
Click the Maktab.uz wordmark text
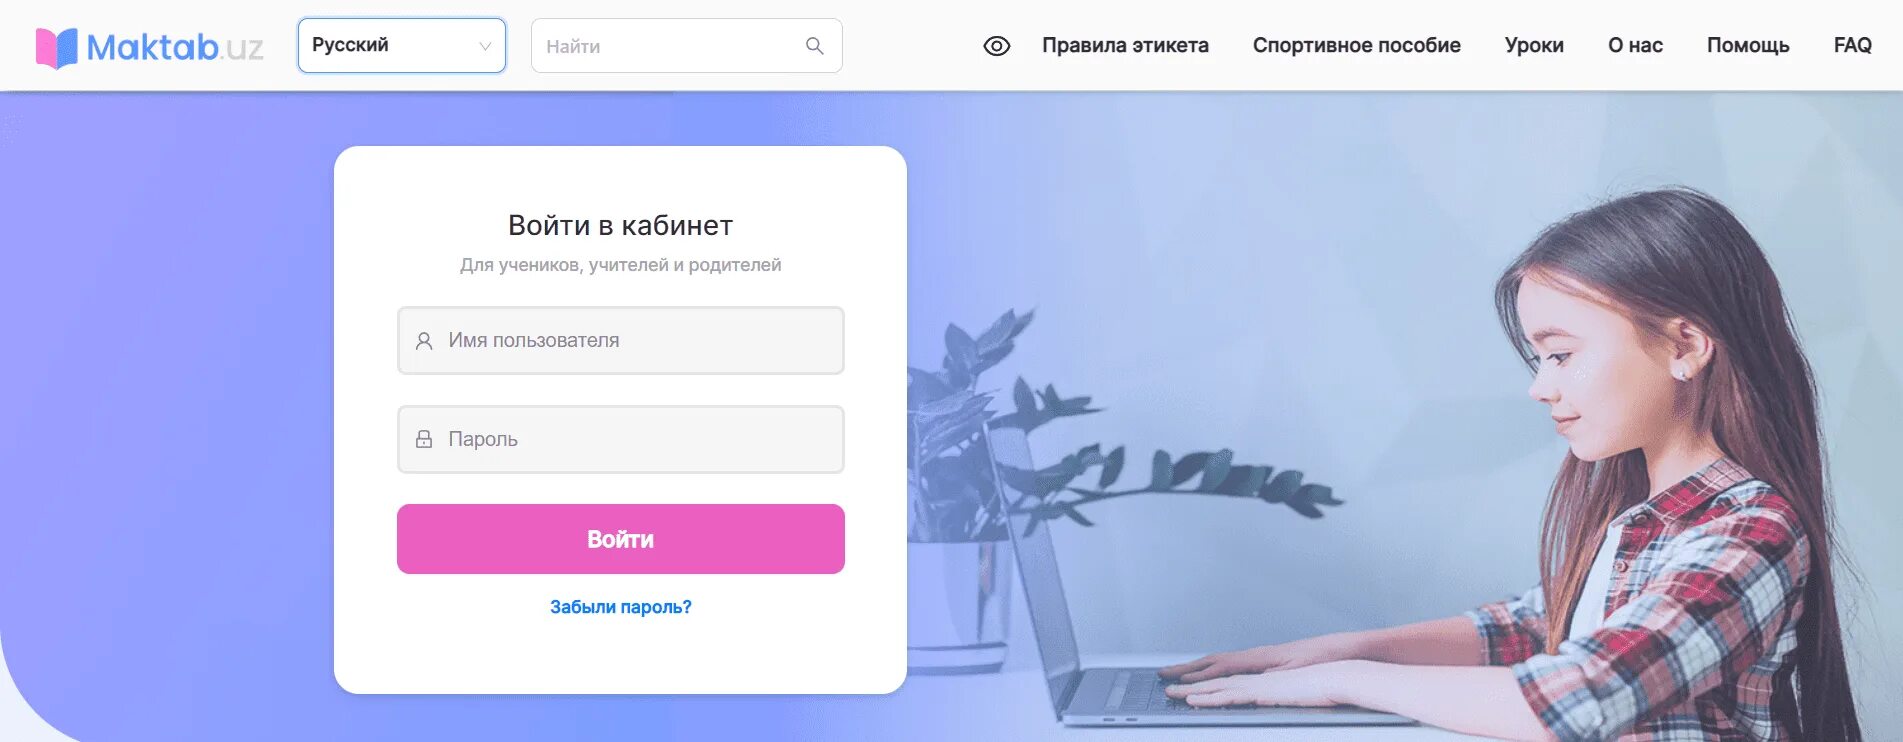point(175,47)
